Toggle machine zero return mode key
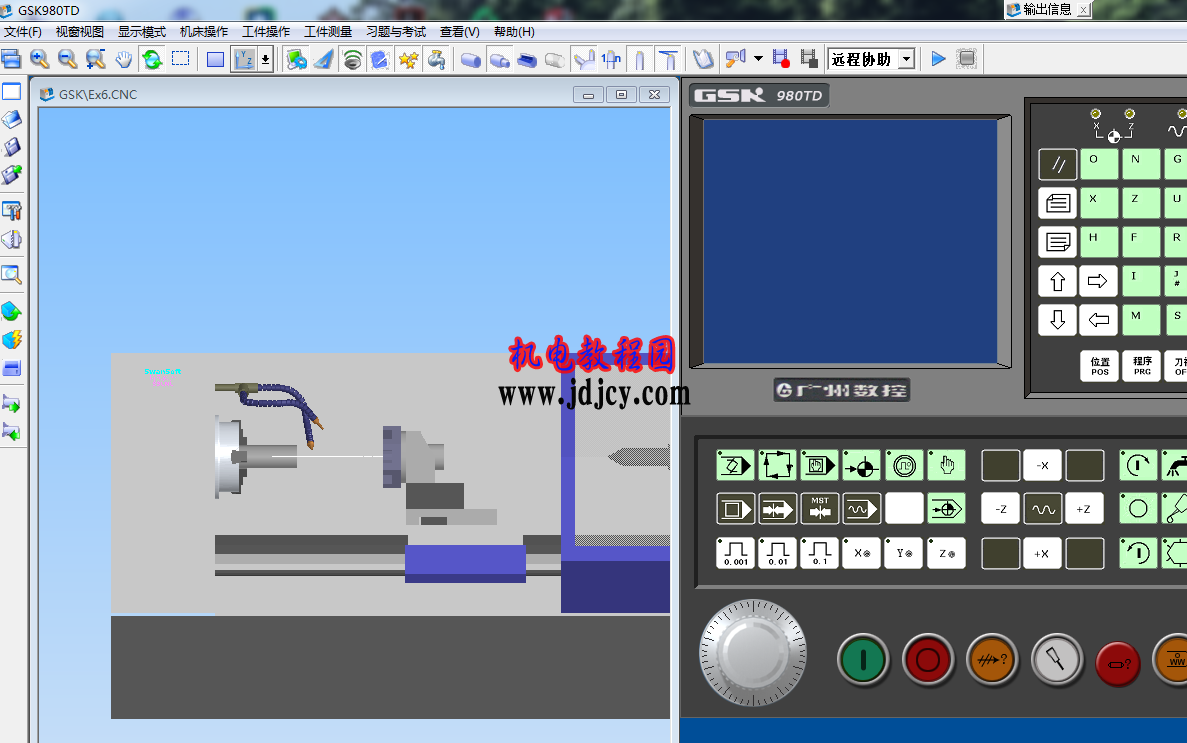The width and height of the screenshot is (1187, 743). pyautogui.click(x=862, y=465)
